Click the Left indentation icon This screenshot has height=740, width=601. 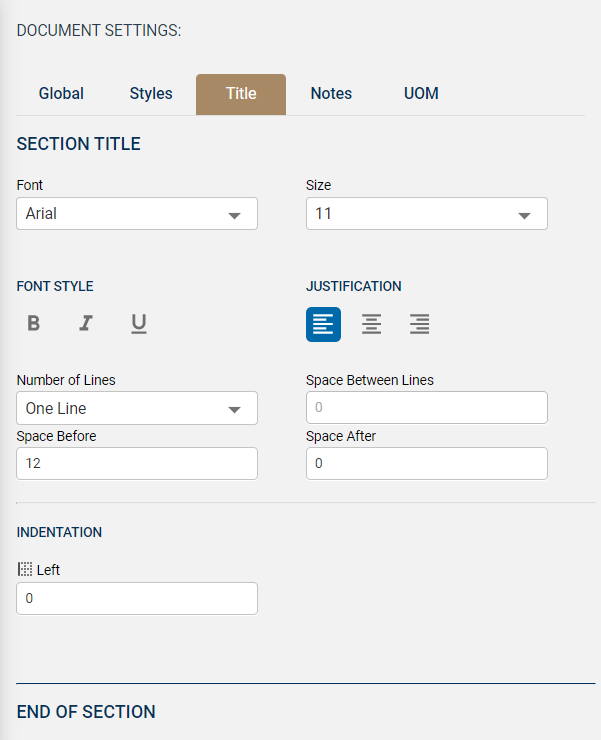click(25, 569)
